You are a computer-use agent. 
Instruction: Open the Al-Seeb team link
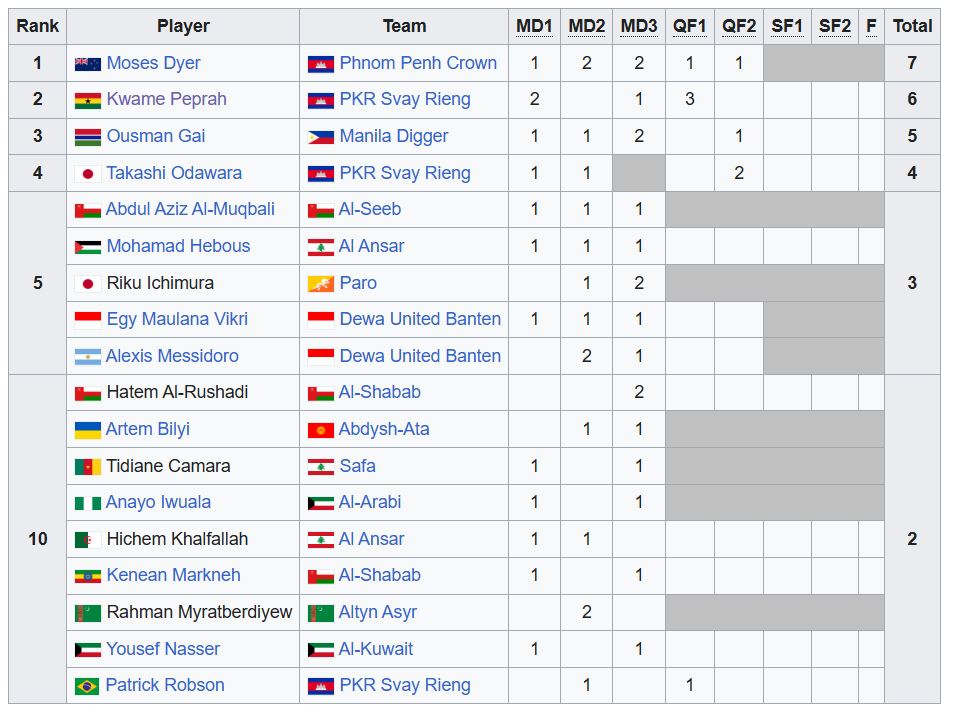tap(370, 209)
